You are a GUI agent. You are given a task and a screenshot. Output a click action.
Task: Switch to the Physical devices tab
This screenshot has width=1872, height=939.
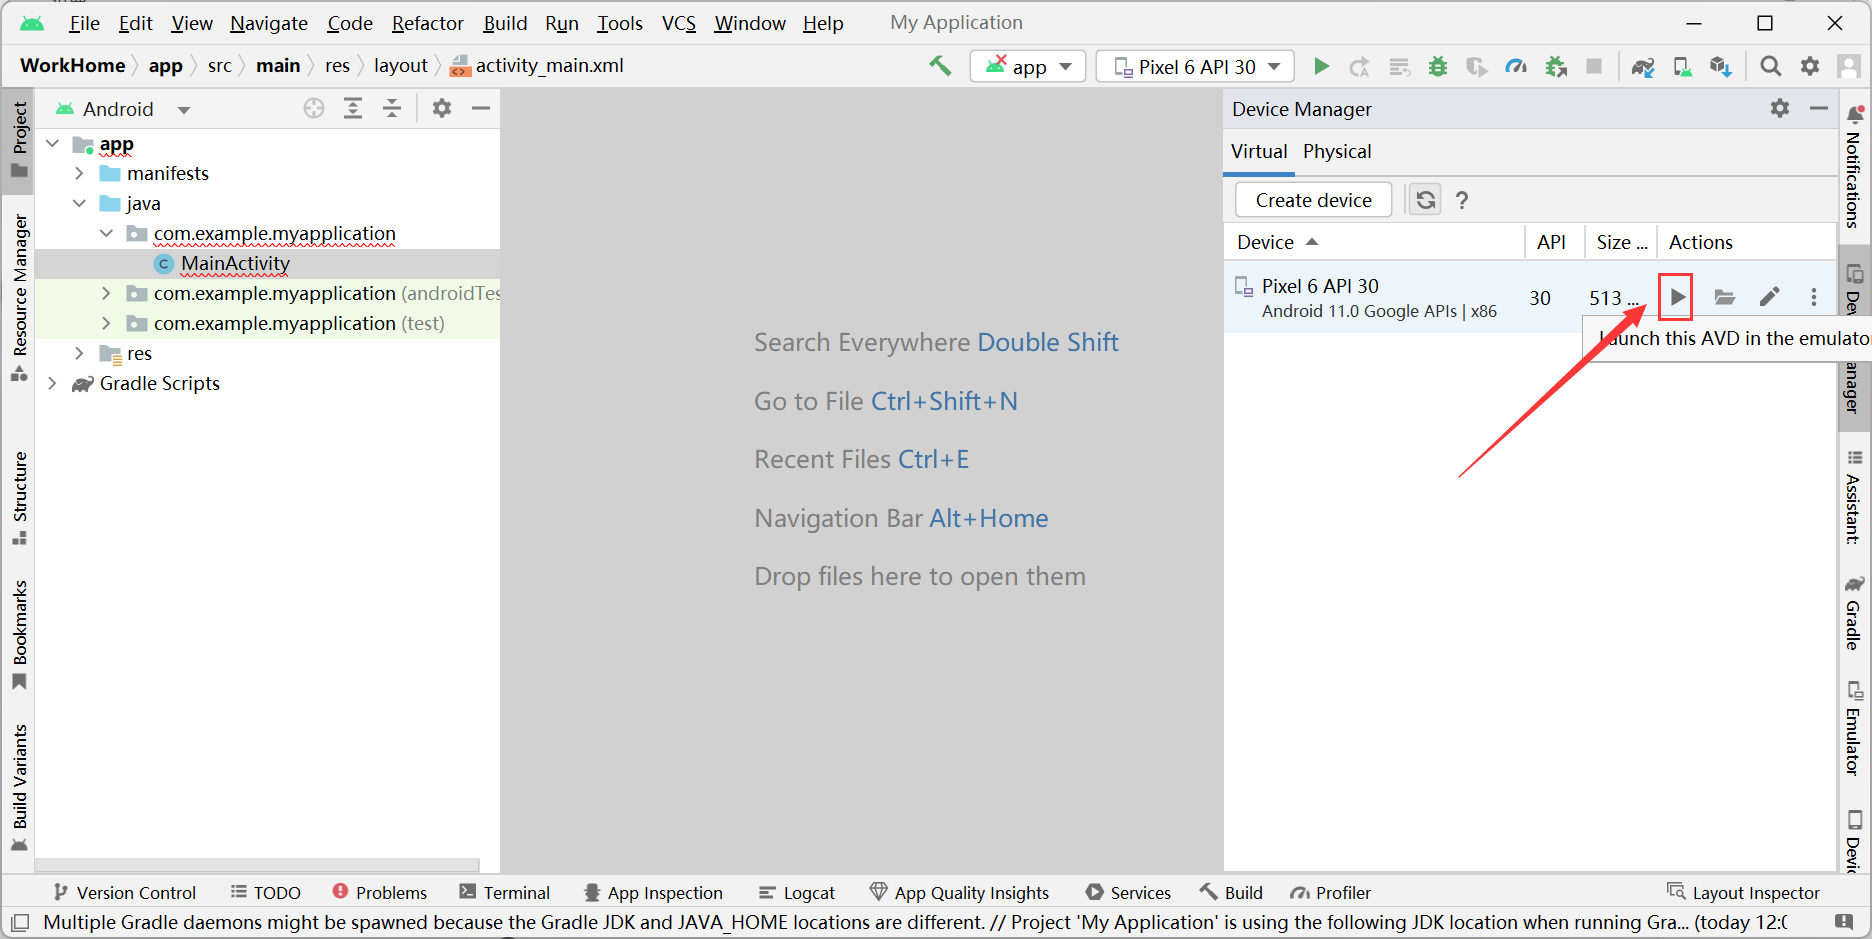click(1337, 151)
